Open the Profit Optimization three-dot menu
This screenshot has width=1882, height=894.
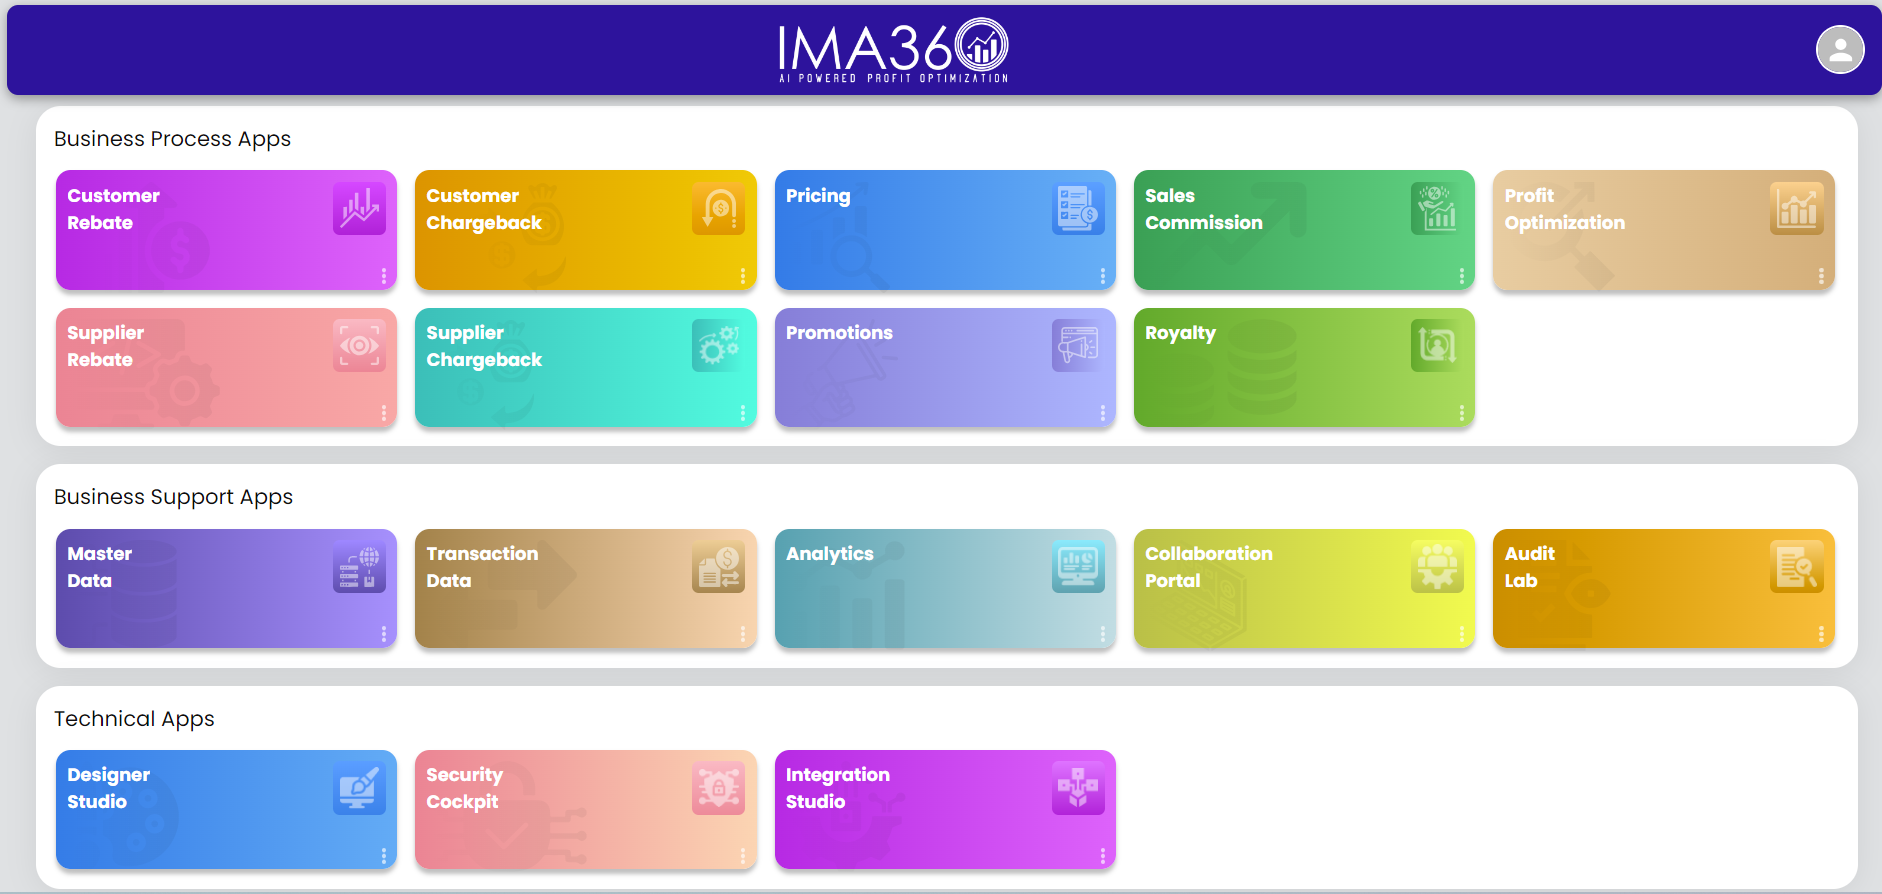tap(1820, 276)
